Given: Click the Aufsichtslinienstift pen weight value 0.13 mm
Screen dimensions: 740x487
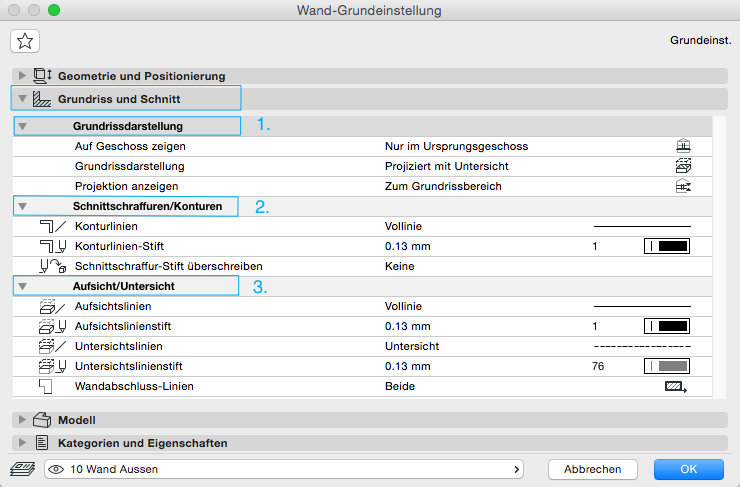Looking at the screenshot, I should [407, 326].
